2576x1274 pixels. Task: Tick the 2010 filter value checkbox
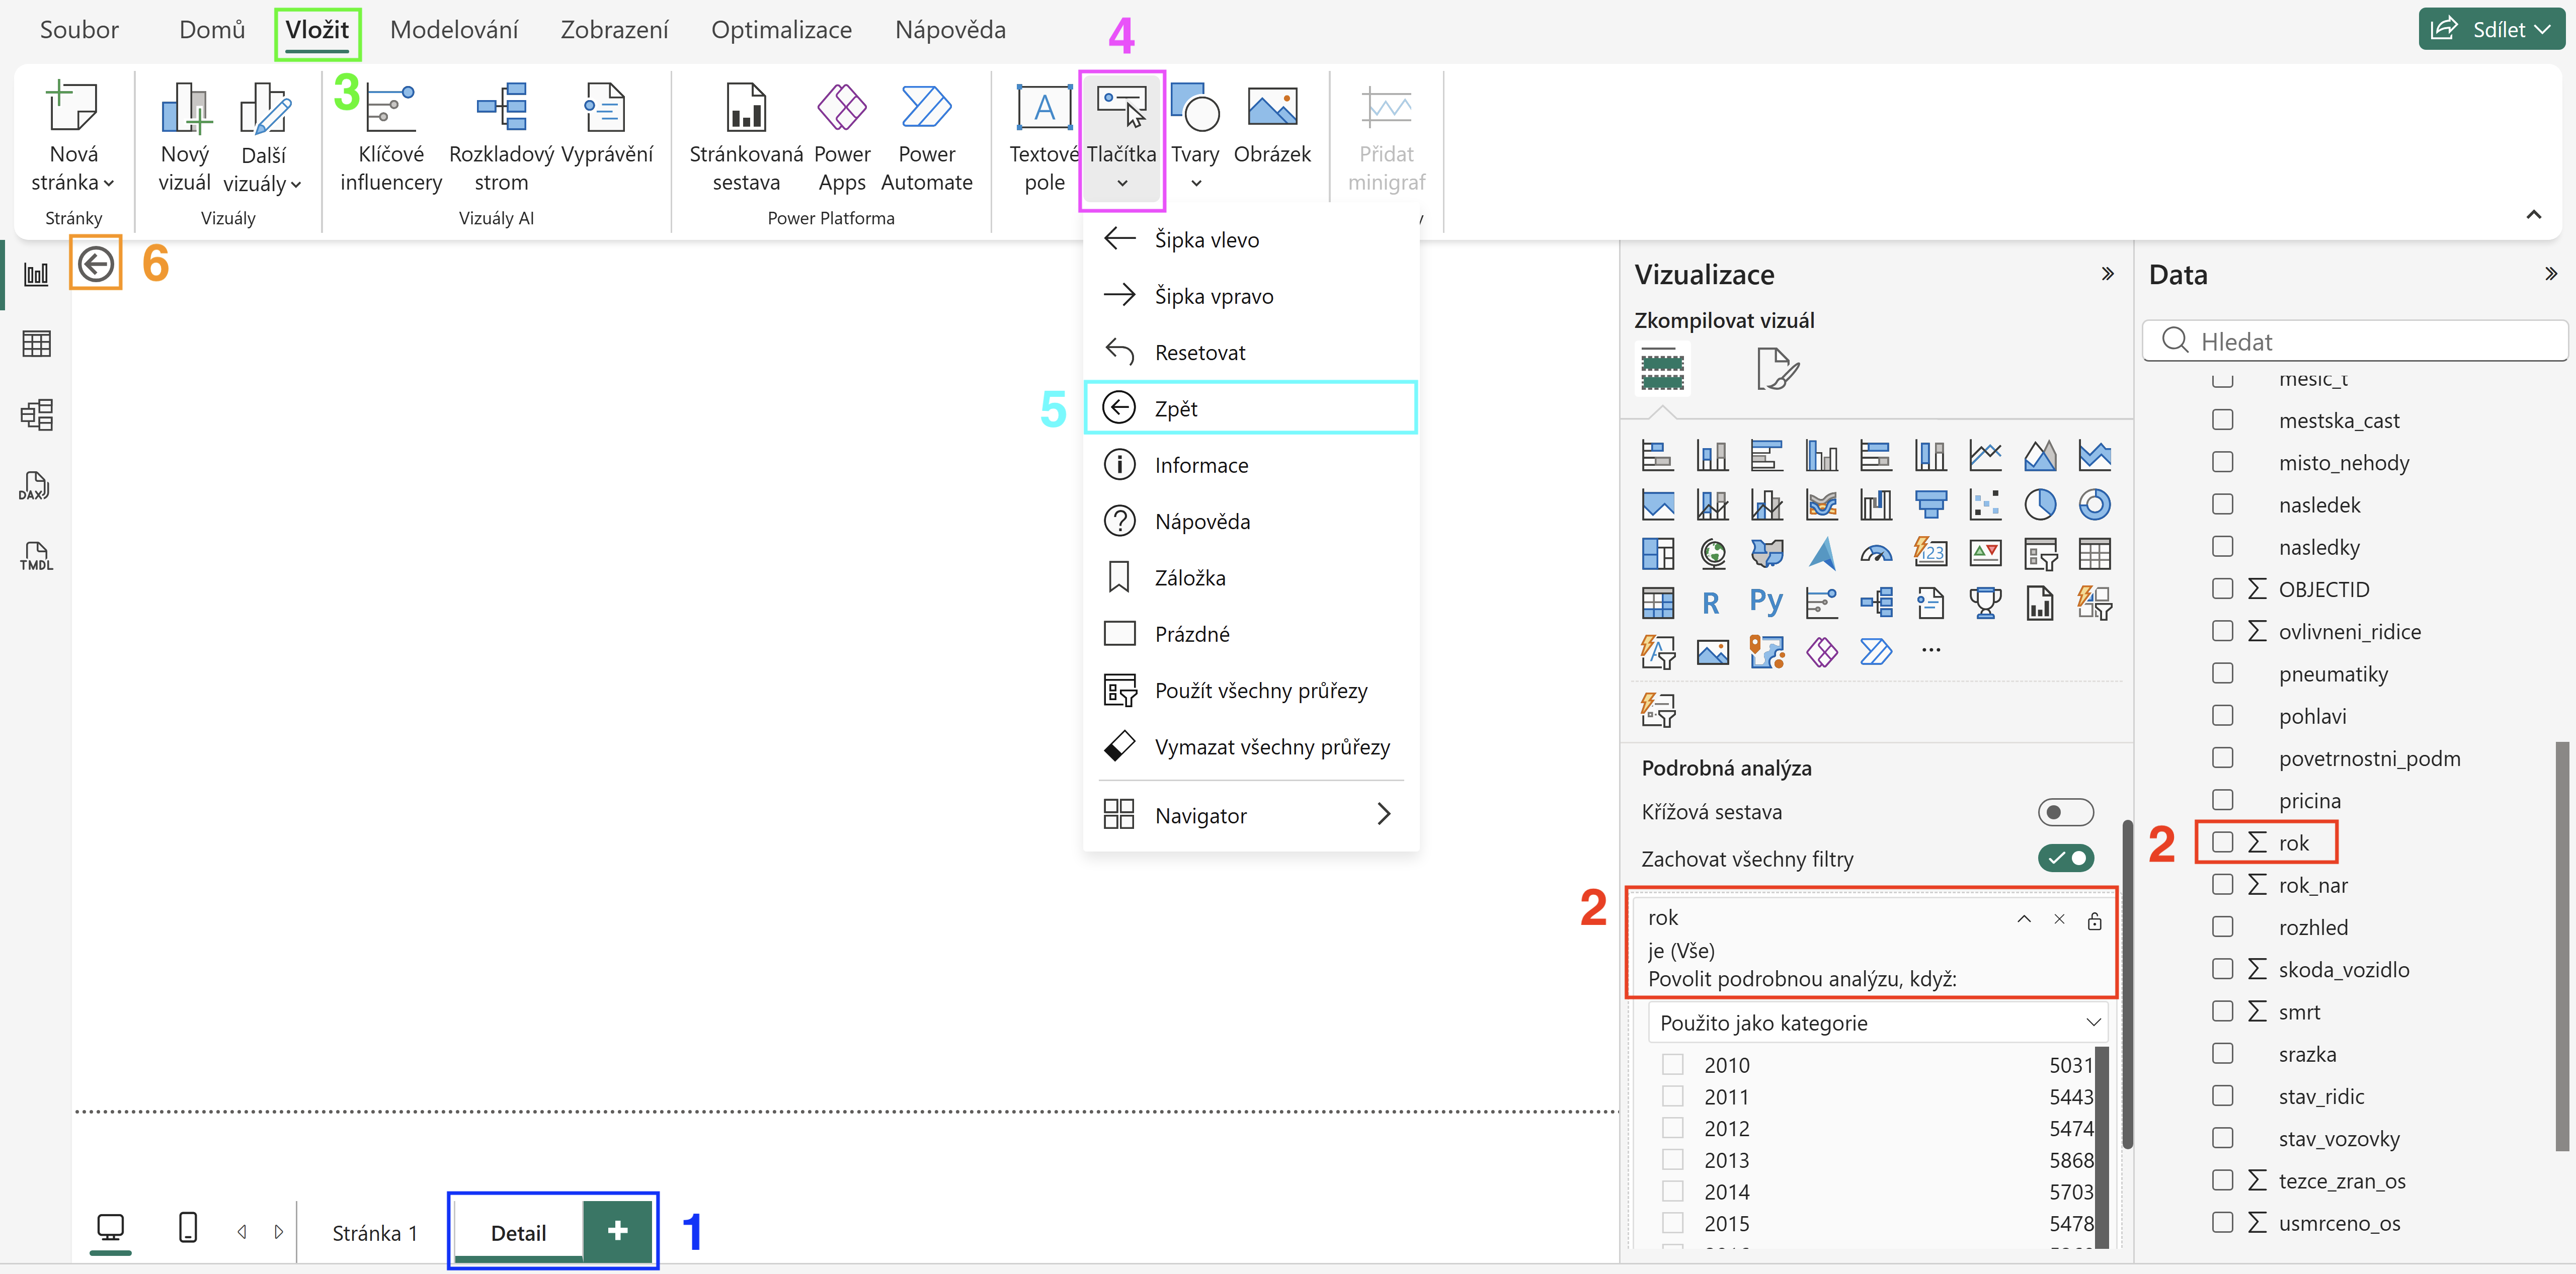tap(1672, 1064)
